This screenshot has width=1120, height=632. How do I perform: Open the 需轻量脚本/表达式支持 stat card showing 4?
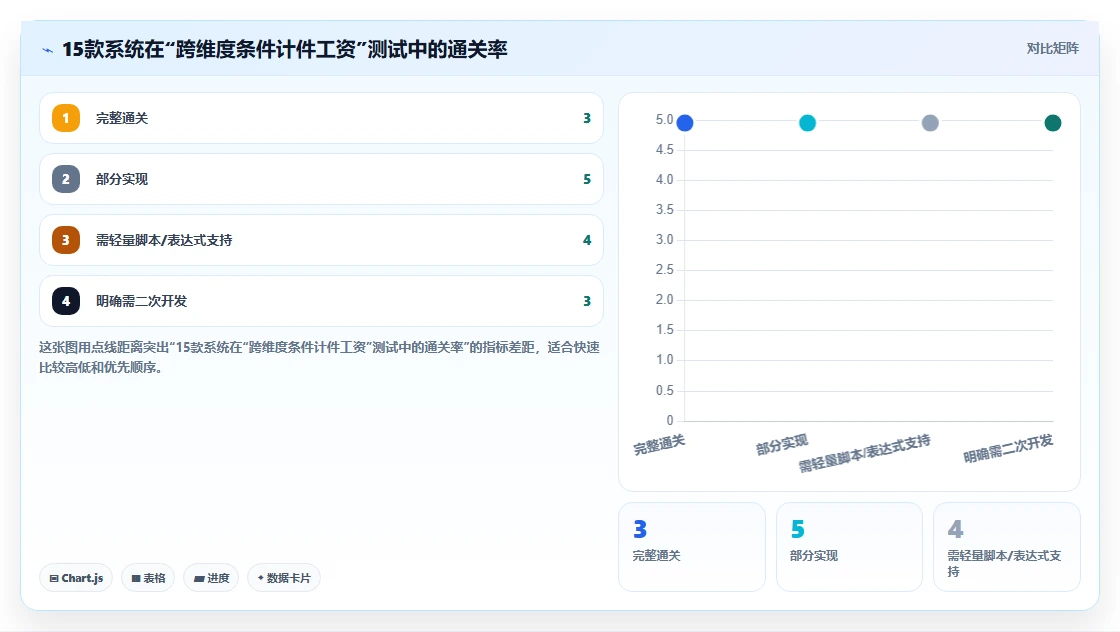coord(1006,547)
